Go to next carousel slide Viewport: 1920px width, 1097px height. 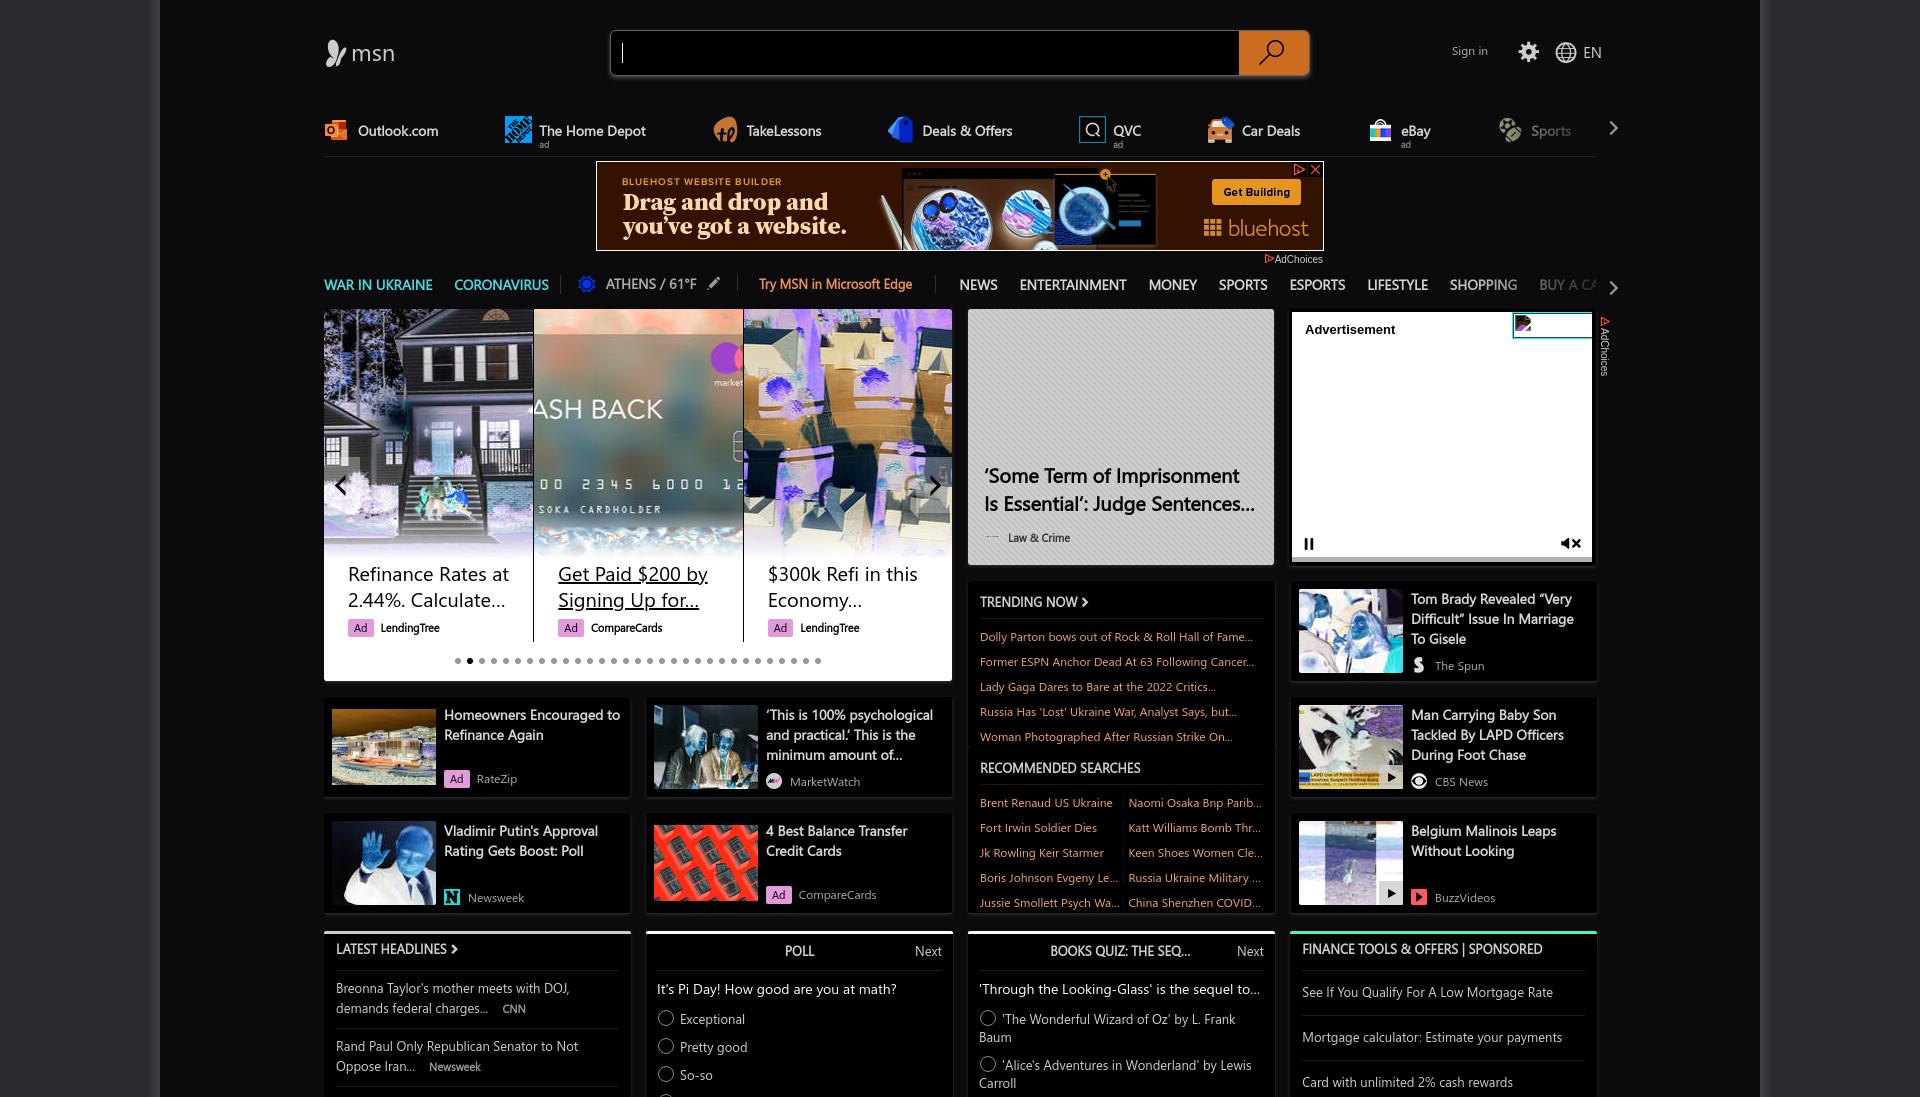[x=935, y=485]
